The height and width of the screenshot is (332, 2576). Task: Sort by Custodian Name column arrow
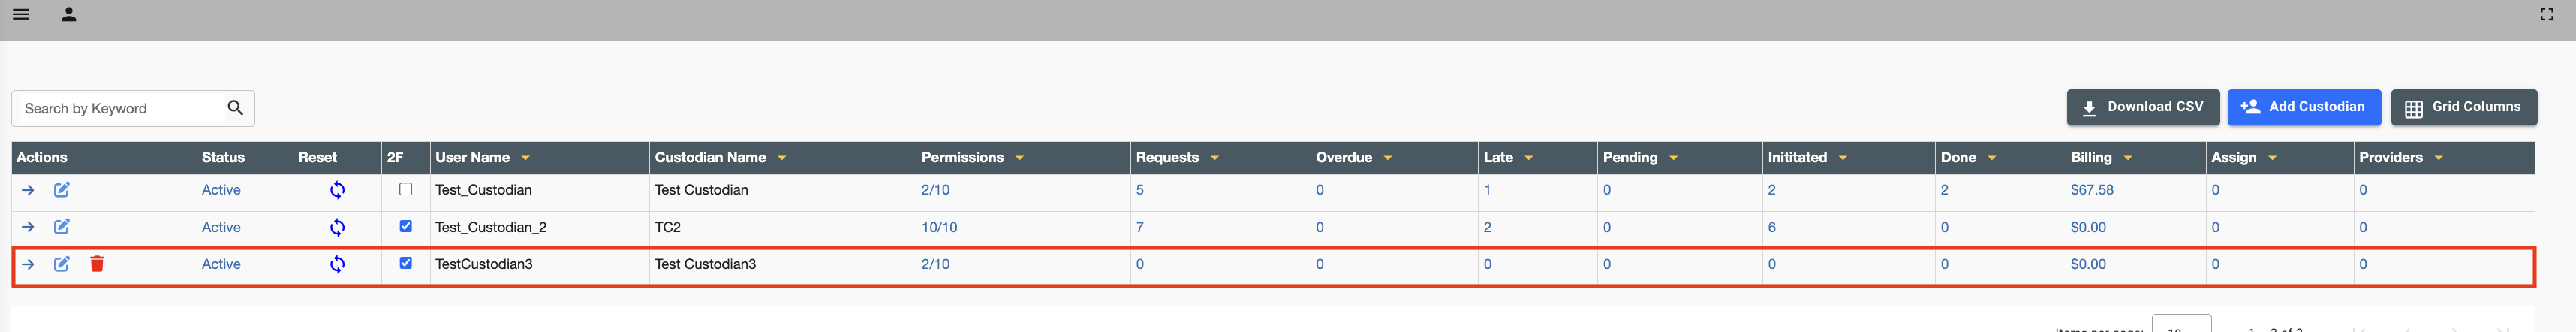781,158
